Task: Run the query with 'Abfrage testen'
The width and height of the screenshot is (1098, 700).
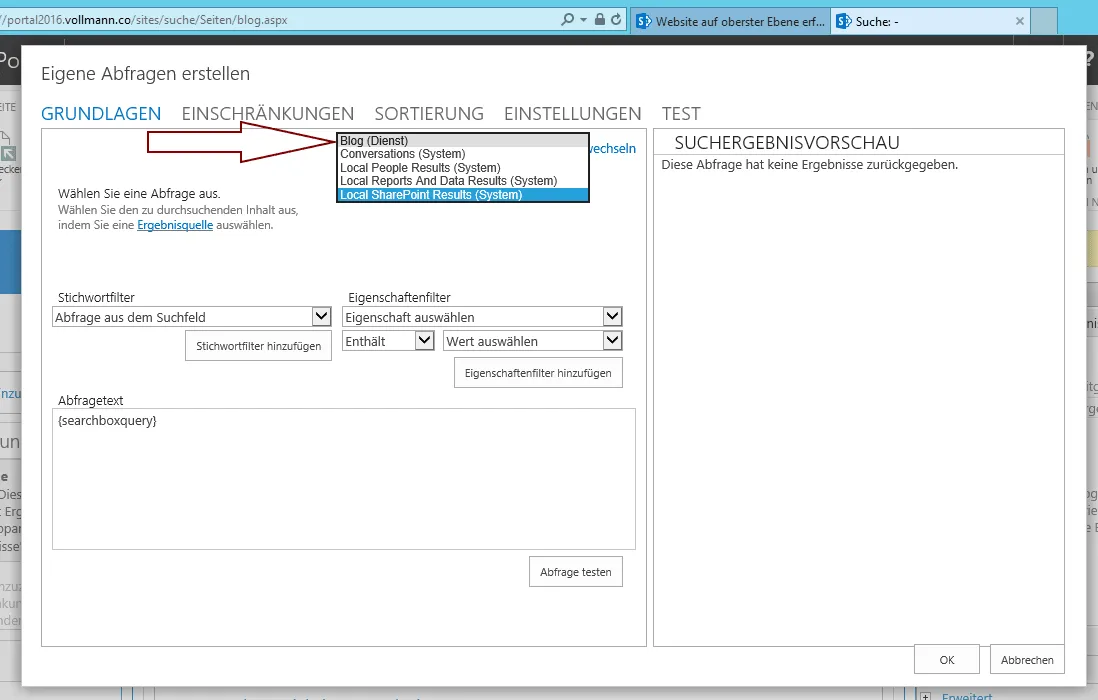Action: 576,572
